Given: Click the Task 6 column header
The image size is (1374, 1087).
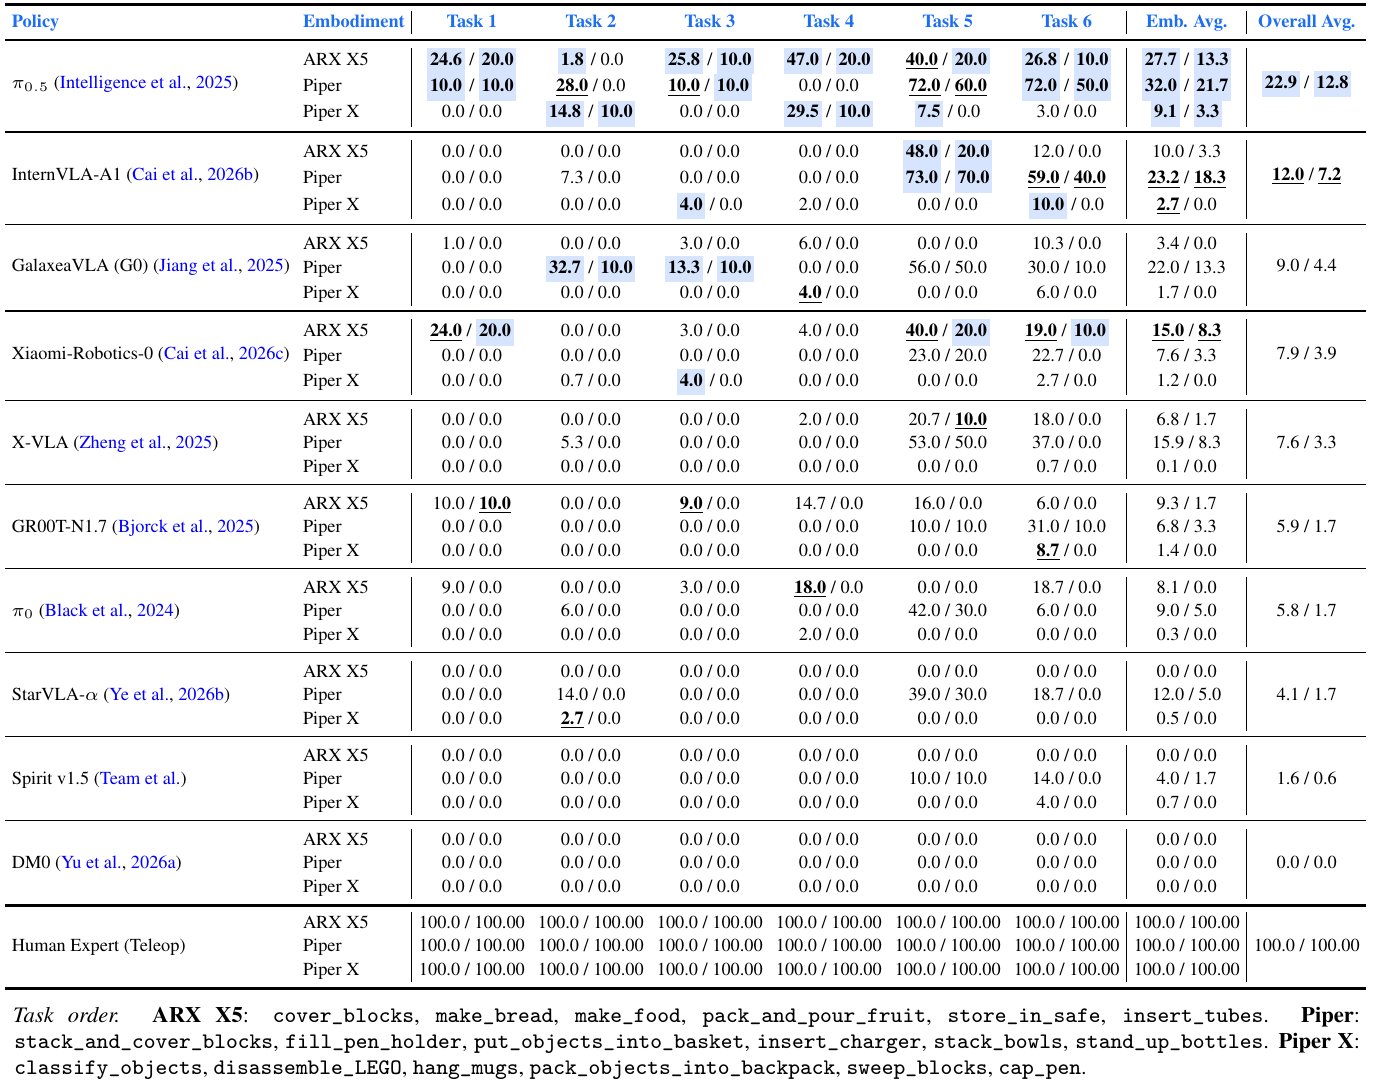Looking at the screenshot, I should pos(1067,21).
